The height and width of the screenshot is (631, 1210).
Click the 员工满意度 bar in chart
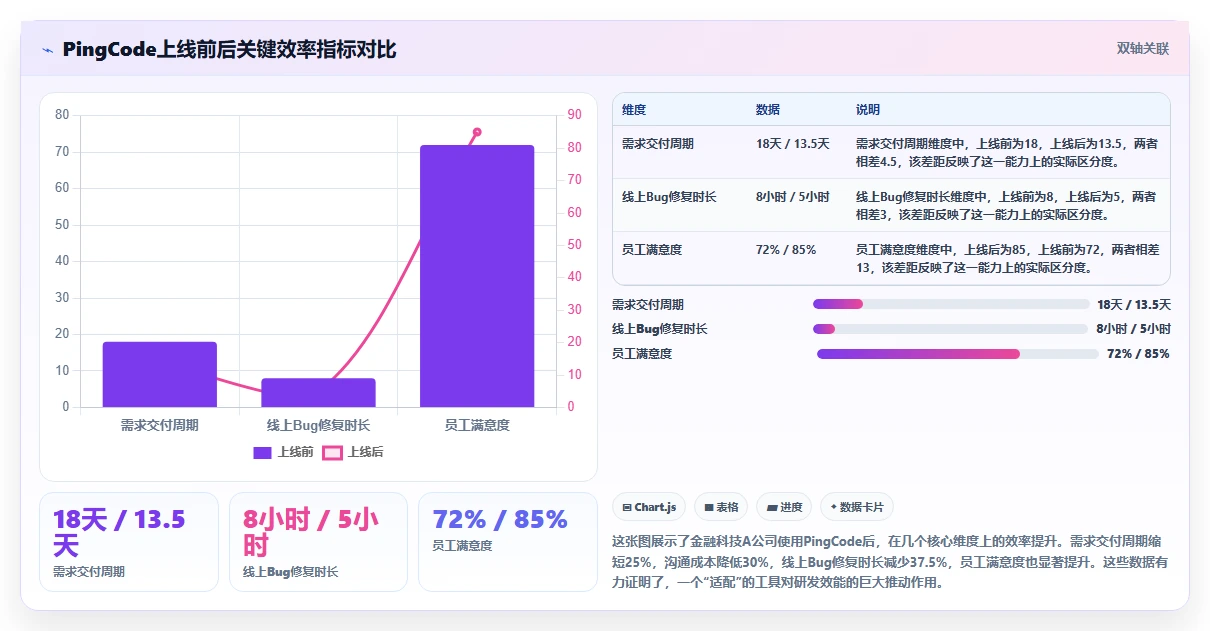point(477,276)
